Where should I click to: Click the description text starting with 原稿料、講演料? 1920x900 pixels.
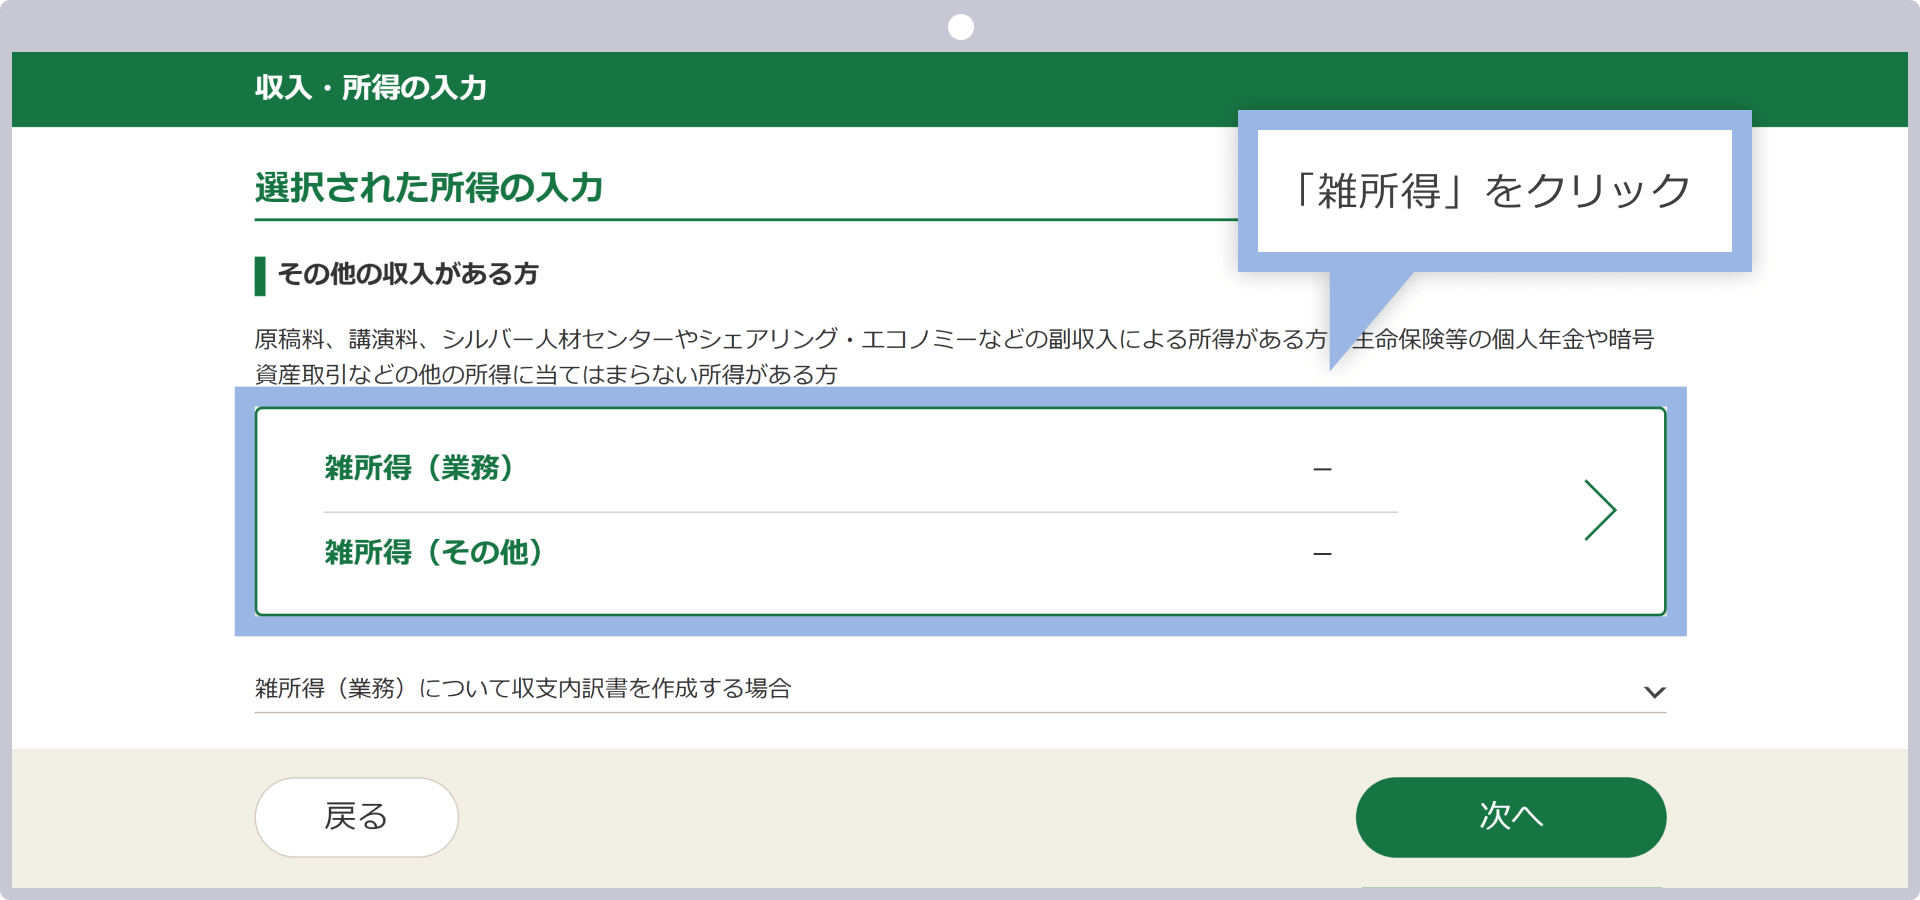coord(955,357)
